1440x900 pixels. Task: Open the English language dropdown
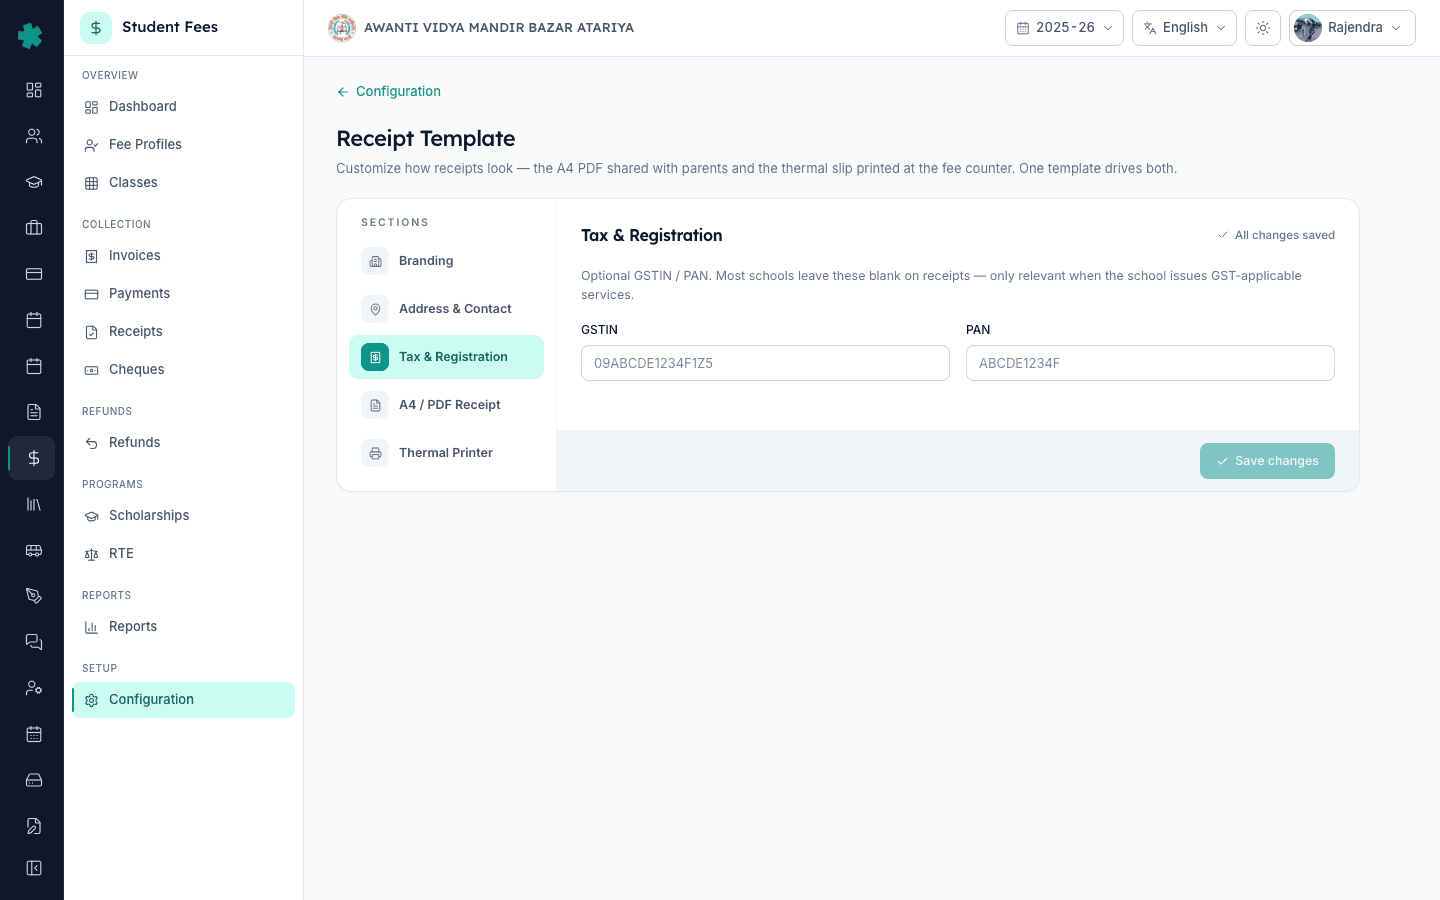coord(1184,28)
